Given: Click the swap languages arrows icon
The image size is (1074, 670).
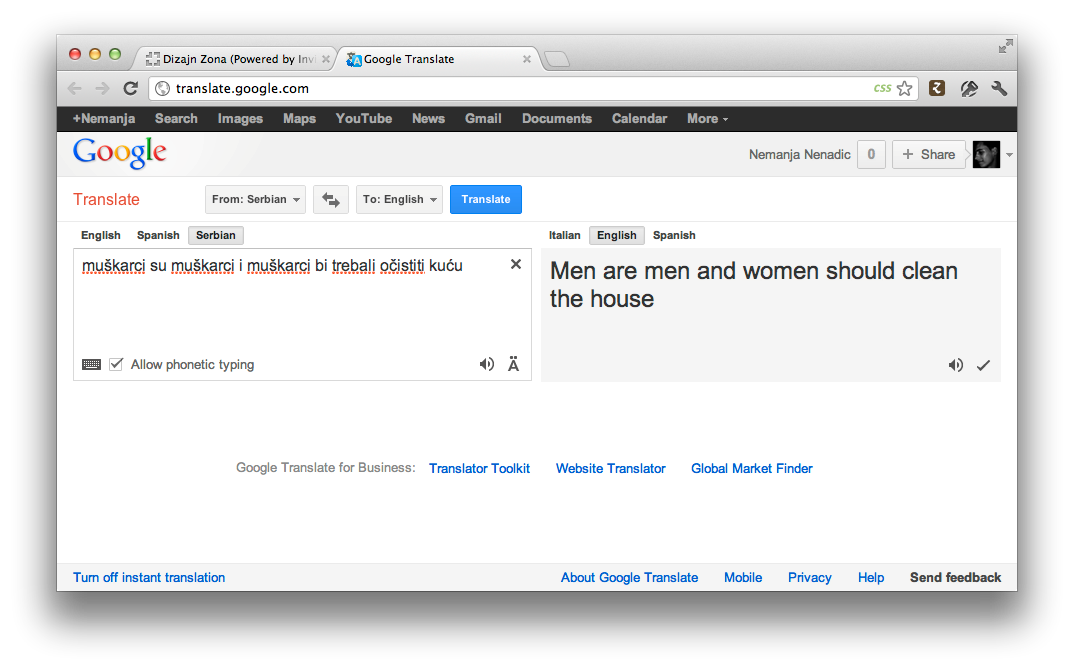Looking at the screenshot, I should [x=331, y=199].
